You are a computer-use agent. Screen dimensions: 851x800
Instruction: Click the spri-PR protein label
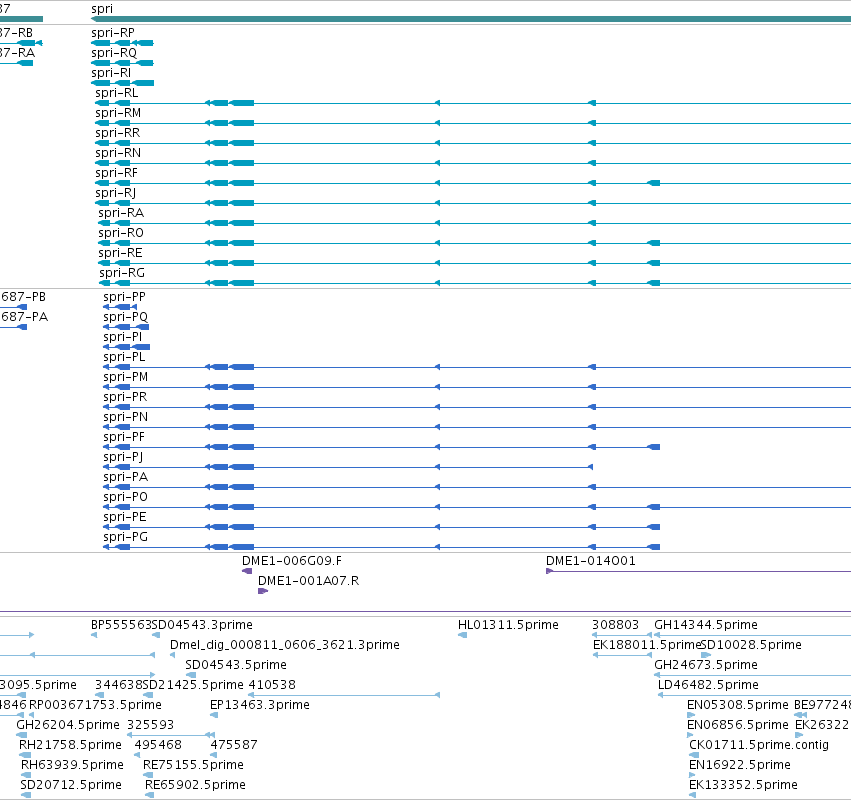tap(125, 397)
